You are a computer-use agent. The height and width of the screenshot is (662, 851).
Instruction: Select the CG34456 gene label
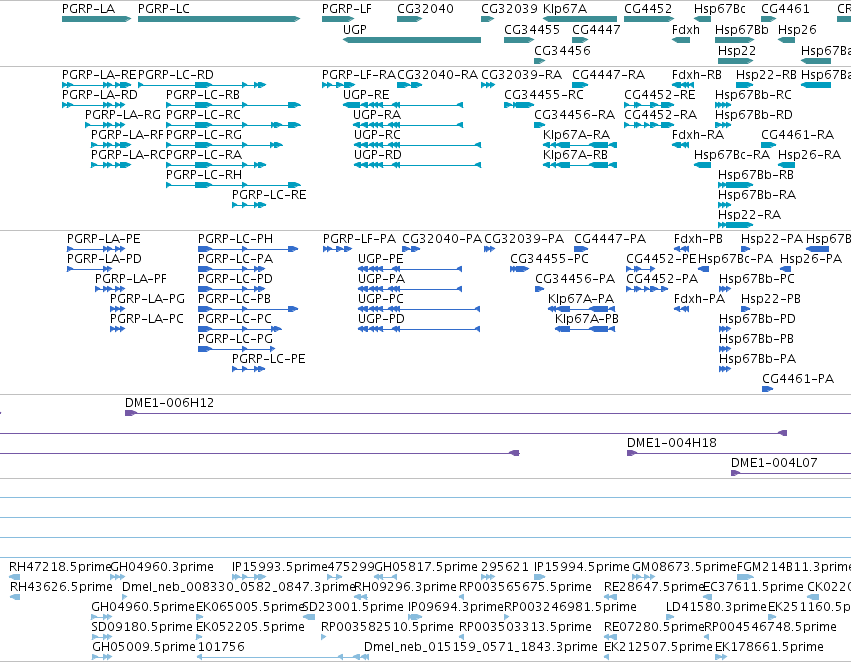coord(562,50)
